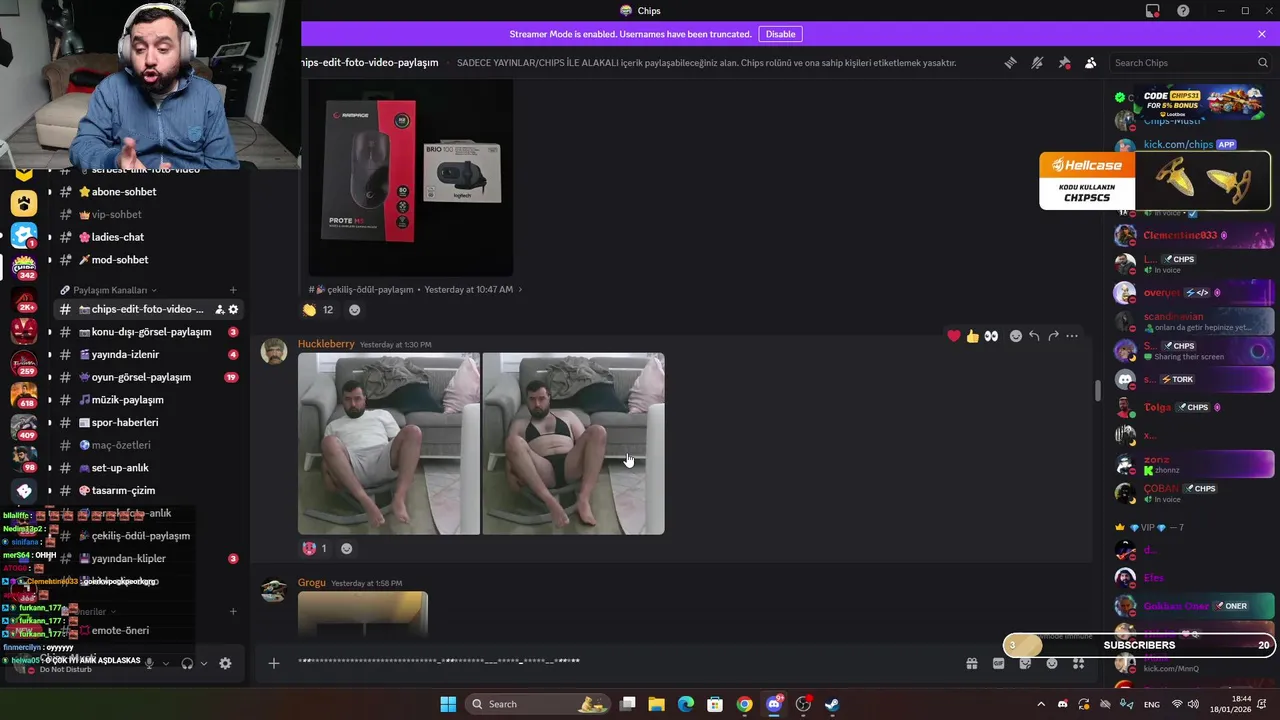Viewport: 1280px width, 720px height.
Task: Open müzik-paylaşım channel
Action: (147, 400)
